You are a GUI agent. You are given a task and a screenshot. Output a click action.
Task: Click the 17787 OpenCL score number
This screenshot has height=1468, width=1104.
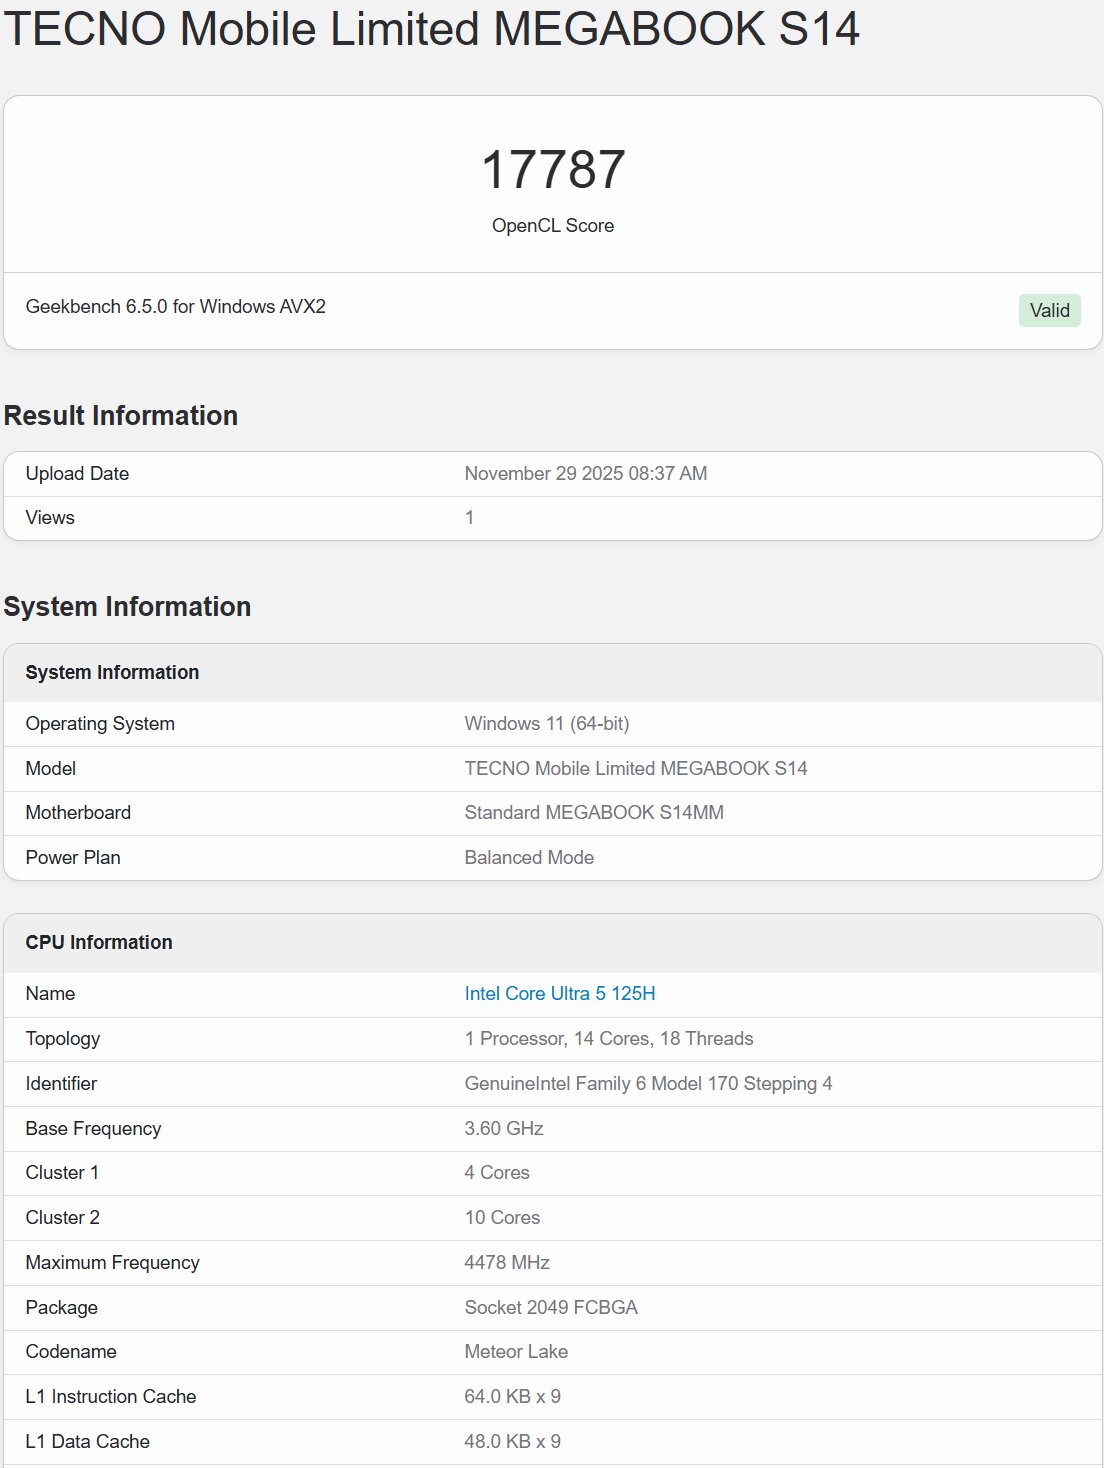pos(552,169)
